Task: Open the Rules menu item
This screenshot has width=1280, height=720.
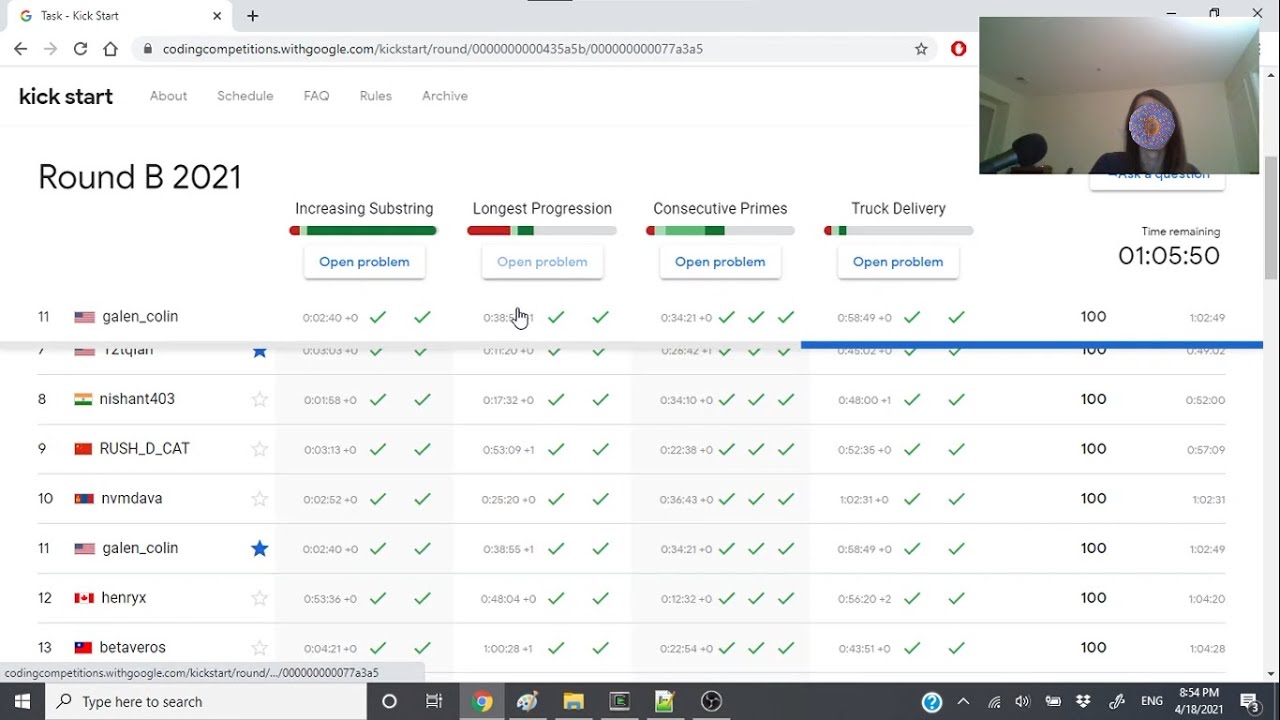Action: [x=375, y=96]
